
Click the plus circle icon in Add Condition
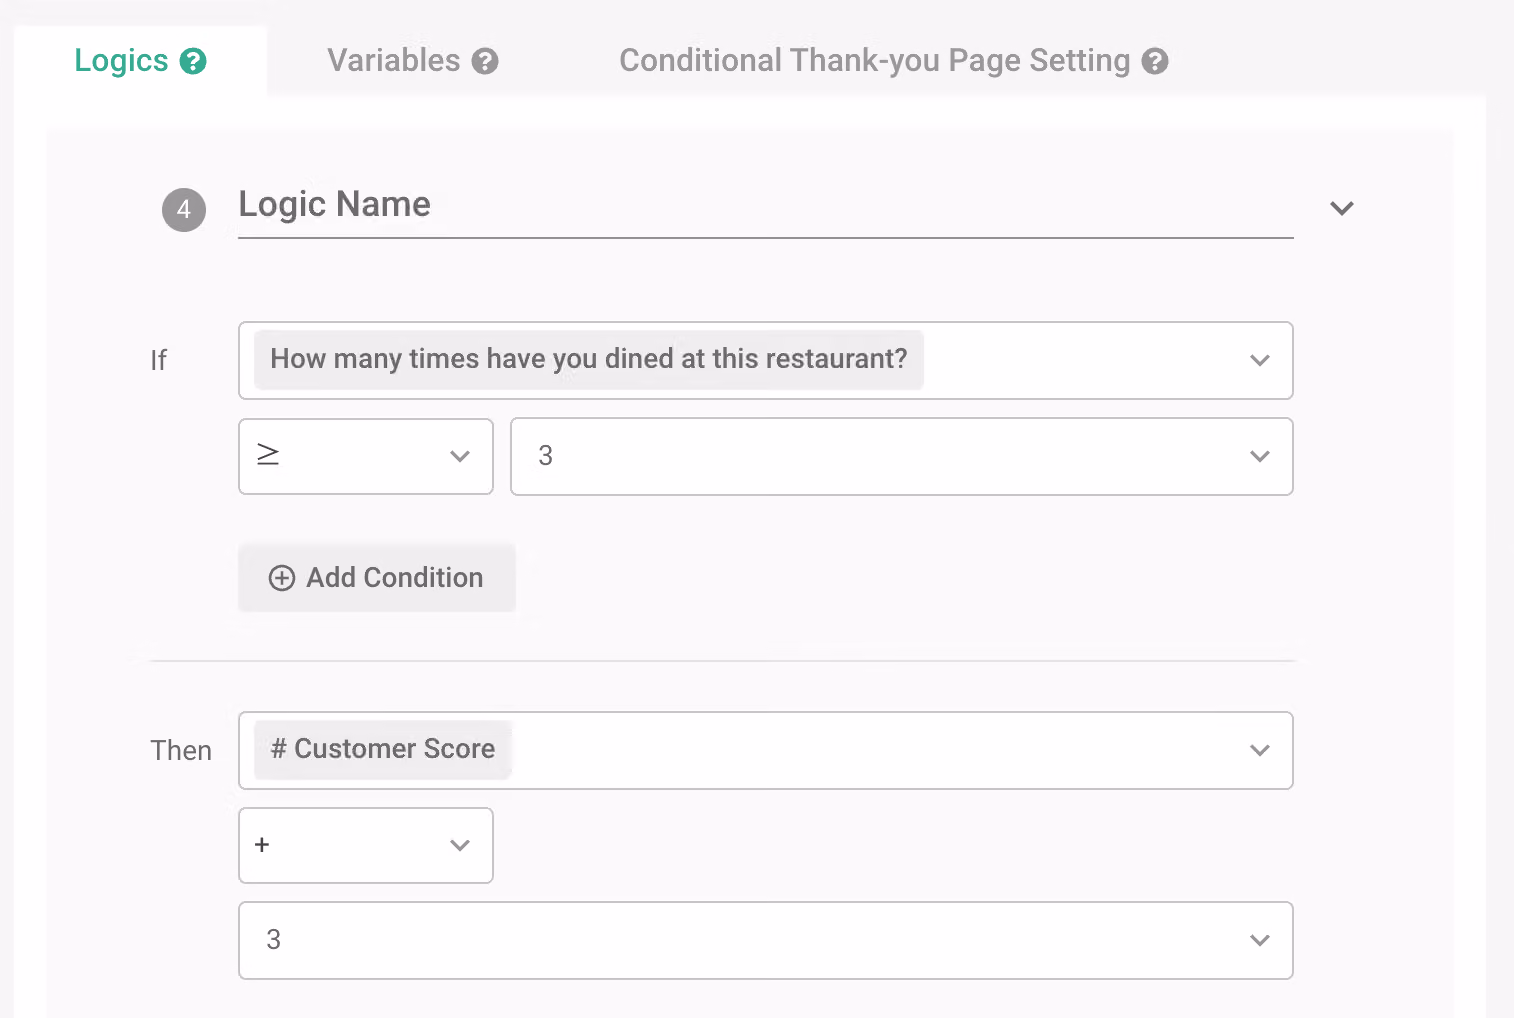tap(282, 578)
